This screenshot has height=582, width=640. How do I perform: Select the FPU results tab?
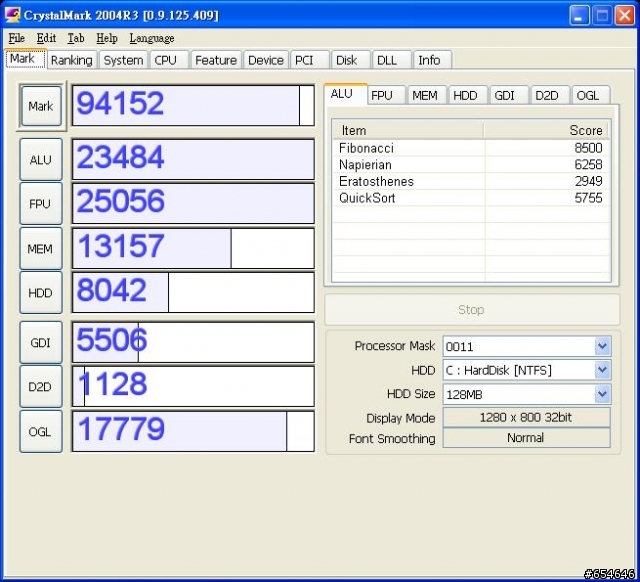[386, 95]
